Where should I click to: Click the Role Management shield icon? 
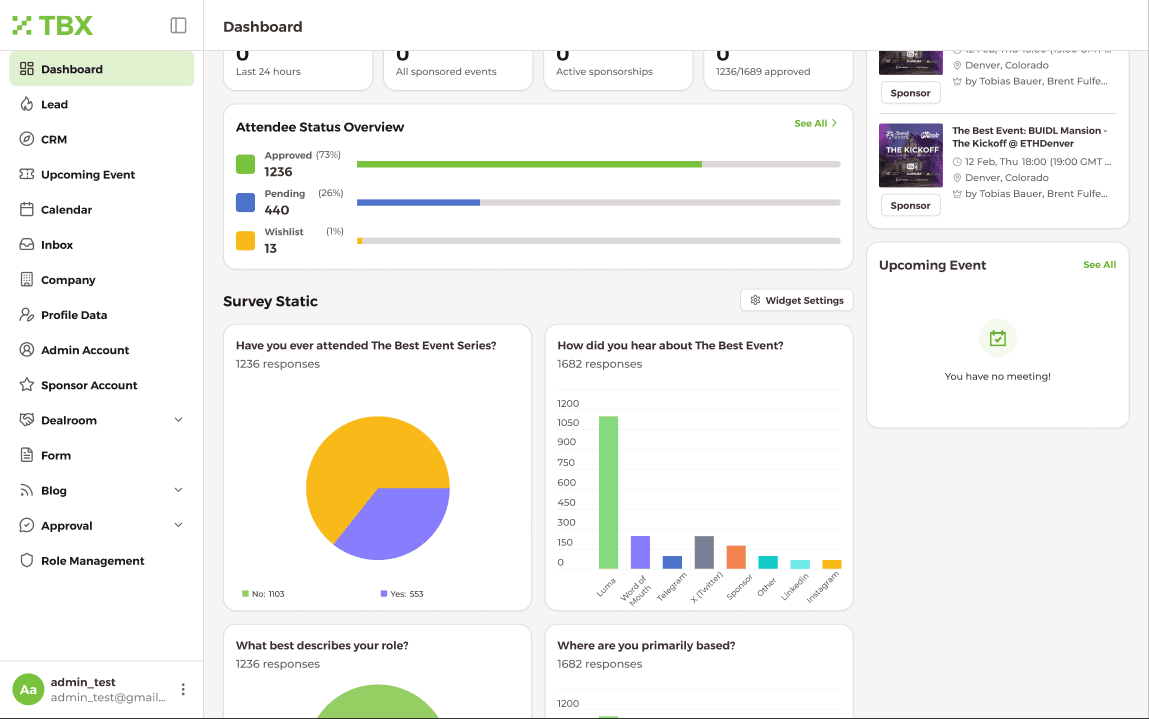tap(26, 561)
